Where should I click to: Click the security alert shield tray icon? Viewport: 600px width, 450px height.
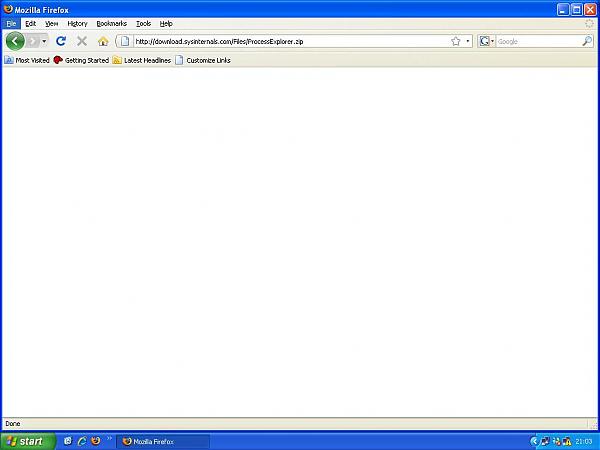(567, 442)
